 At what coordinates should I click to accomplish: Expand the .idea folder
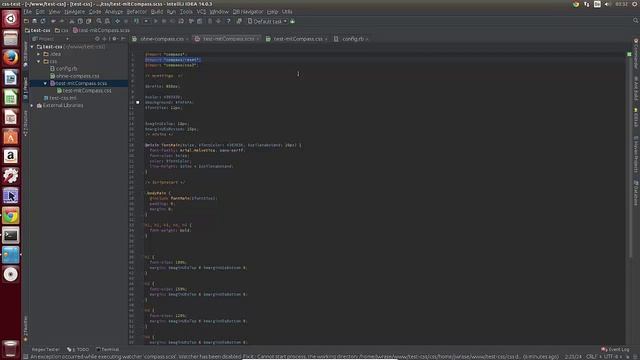(39, 54)
